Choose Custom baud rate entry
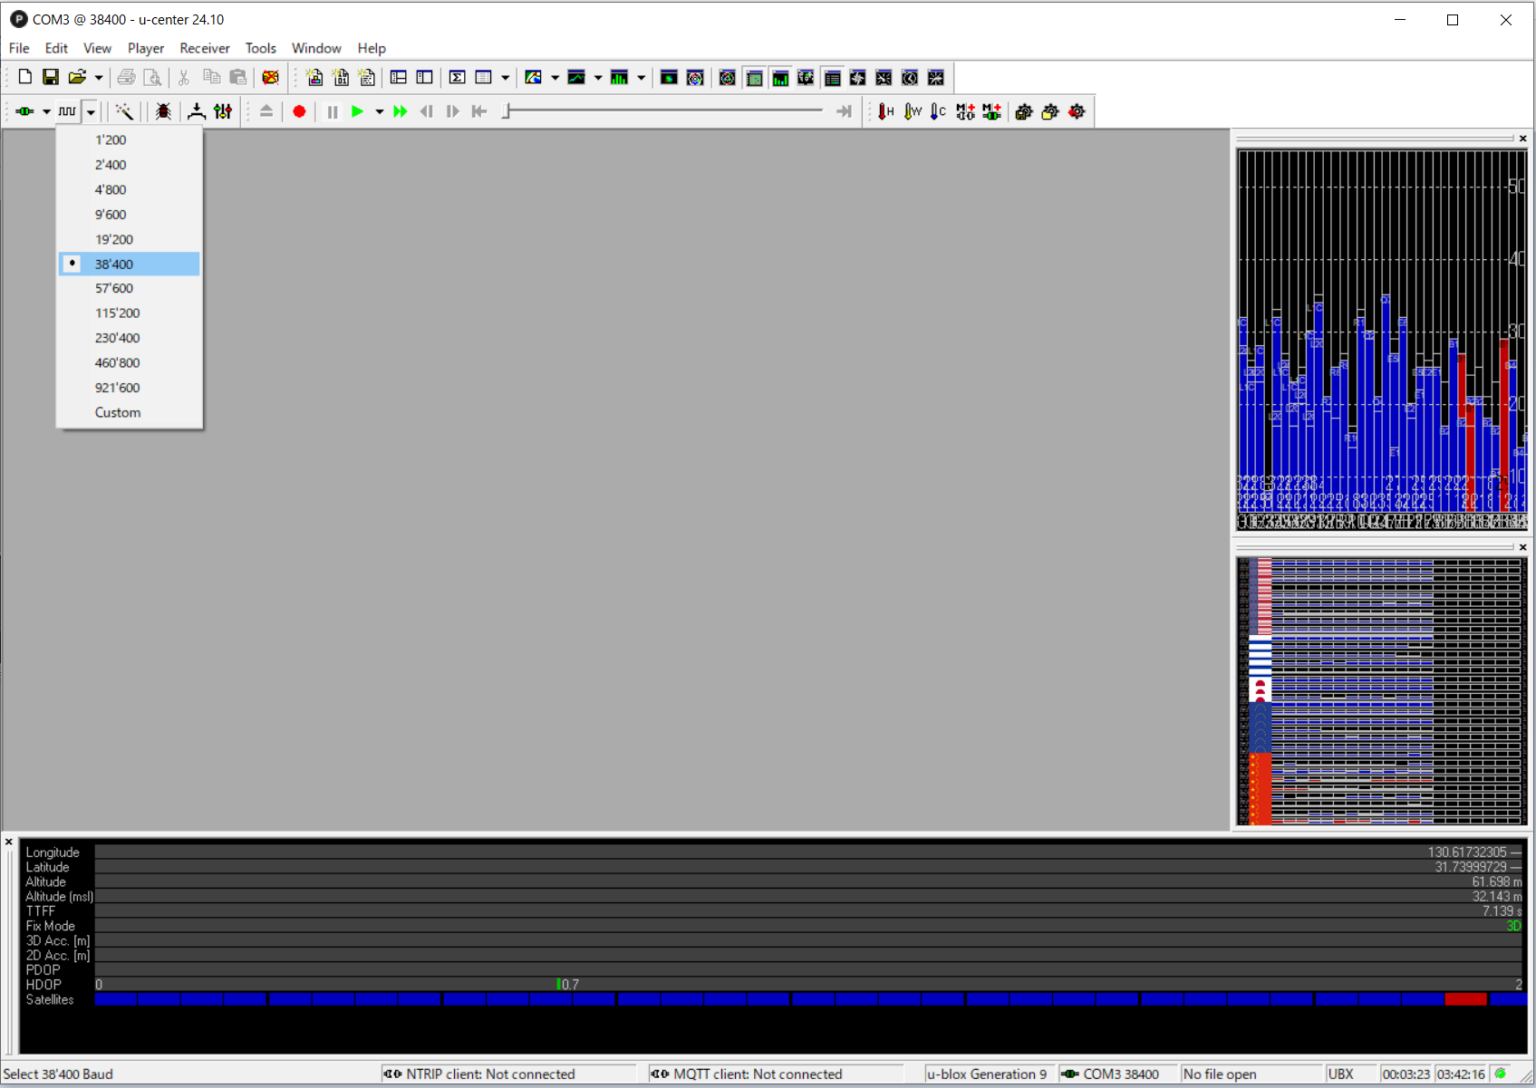The image size is (1536, 1088). pos(117,413)
